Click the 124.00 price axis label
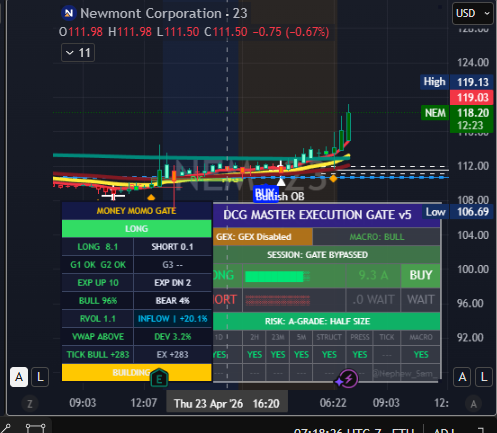Screen dimensions: 497x433 pyautogui.click(x=473, y=62)
